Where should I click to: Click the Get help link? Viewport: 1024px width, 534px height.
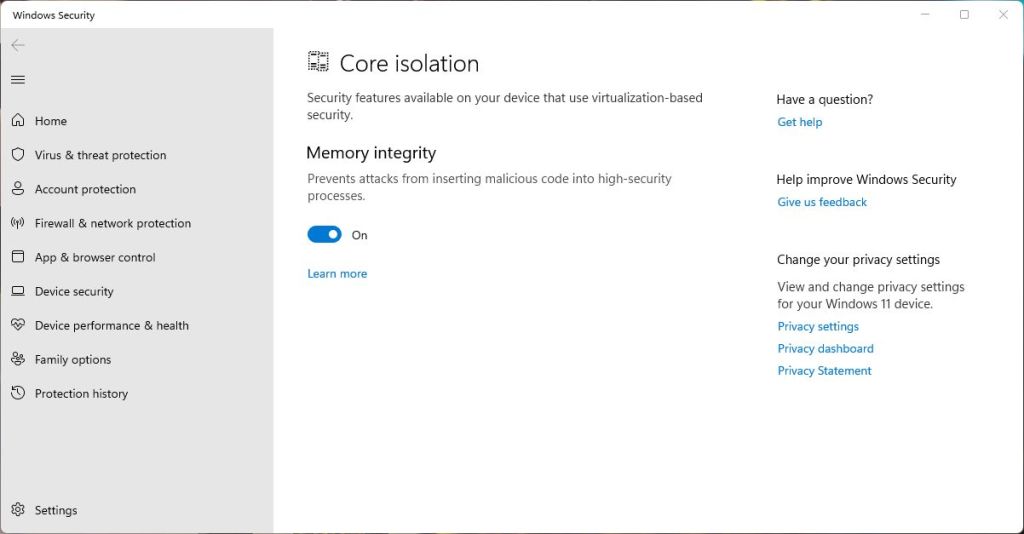tap(800, 122)
